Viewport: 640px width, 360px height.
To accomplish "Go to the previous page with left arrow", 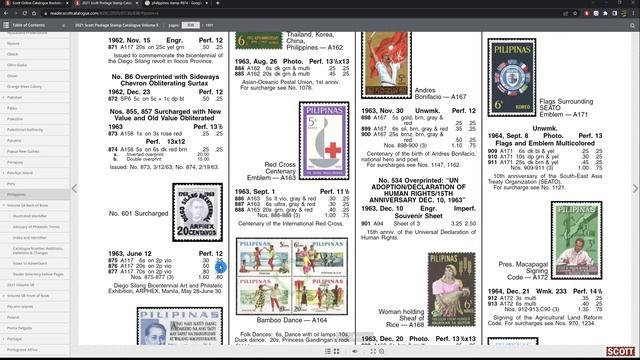I will pyautogui.click(x=74, y=188).
